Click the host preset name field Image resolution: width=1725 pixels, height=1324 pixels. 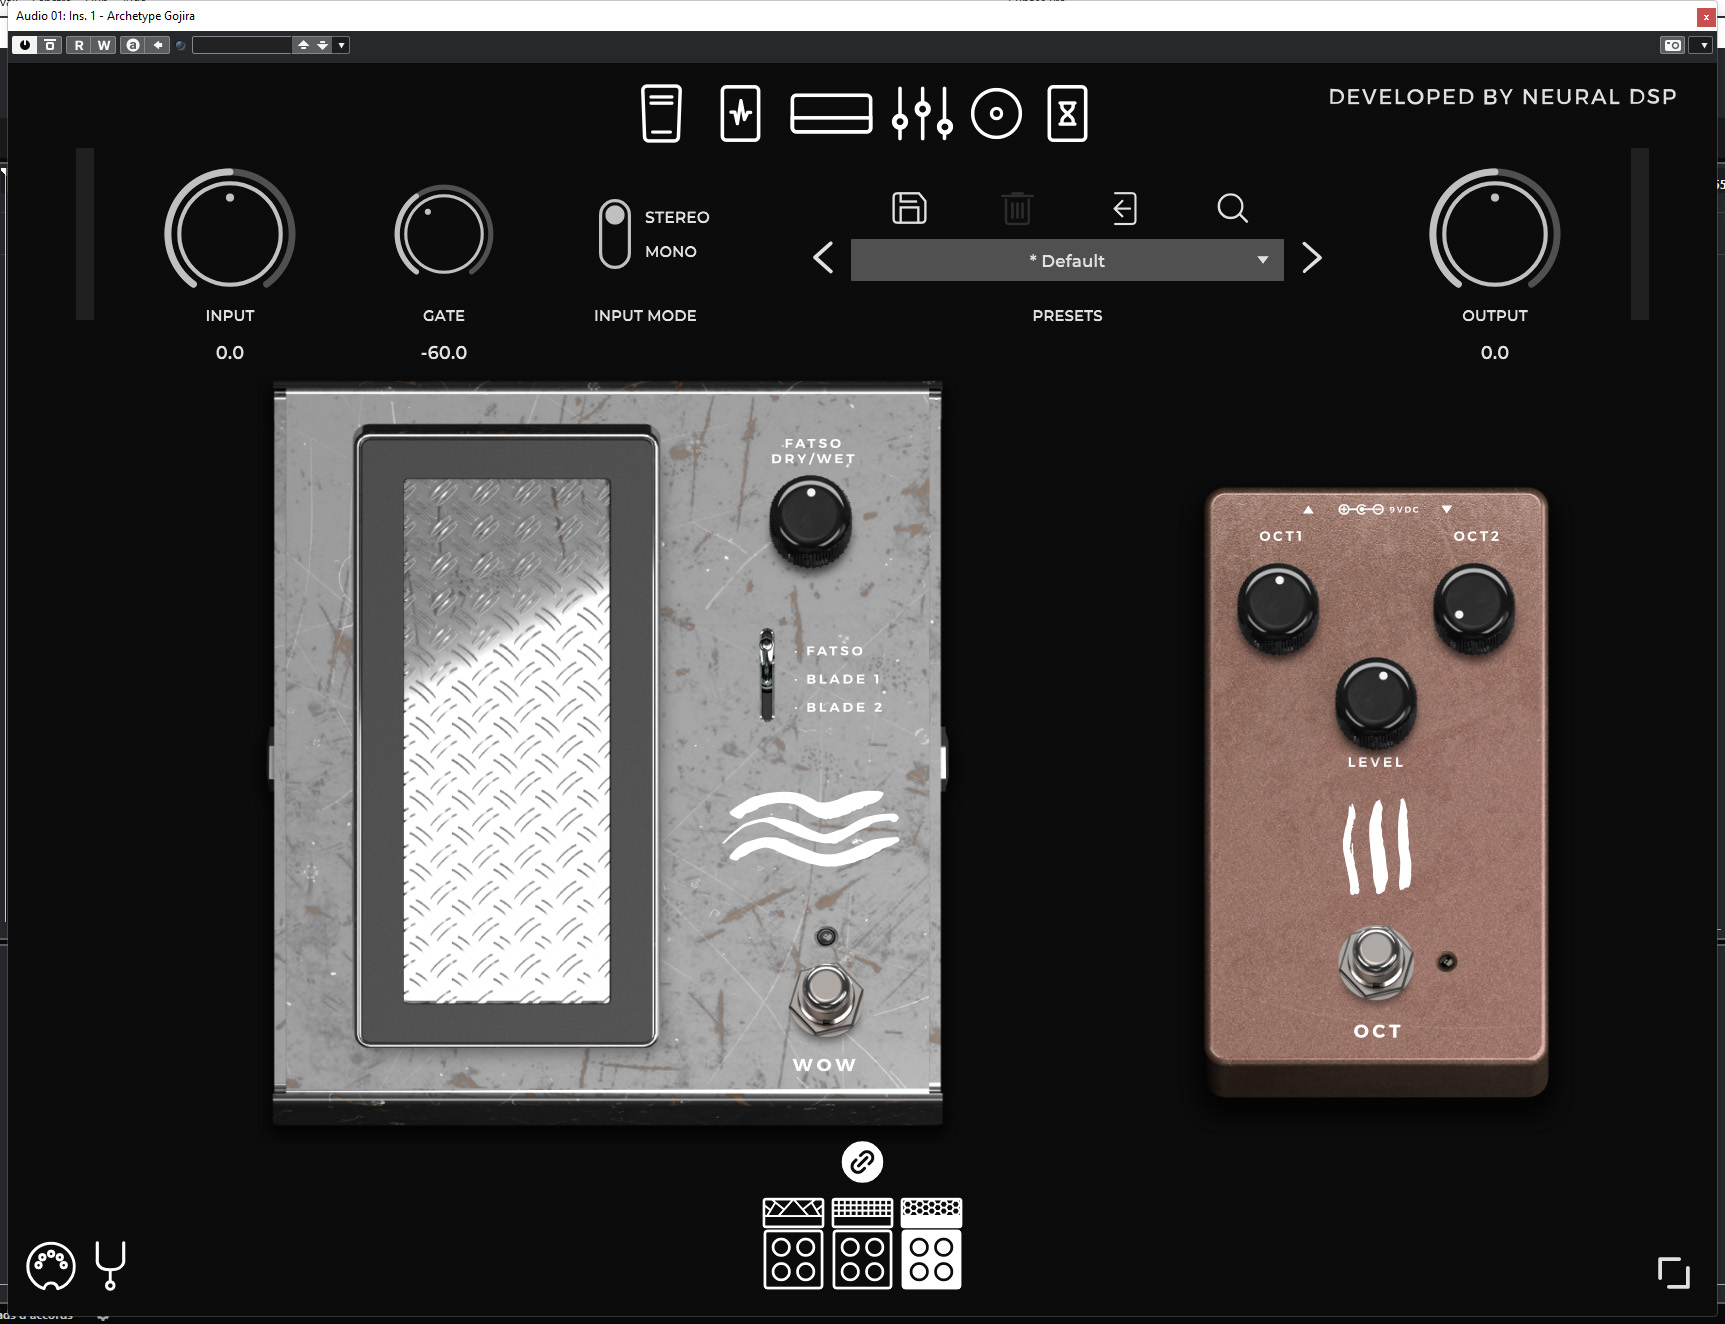click(242, 45)
